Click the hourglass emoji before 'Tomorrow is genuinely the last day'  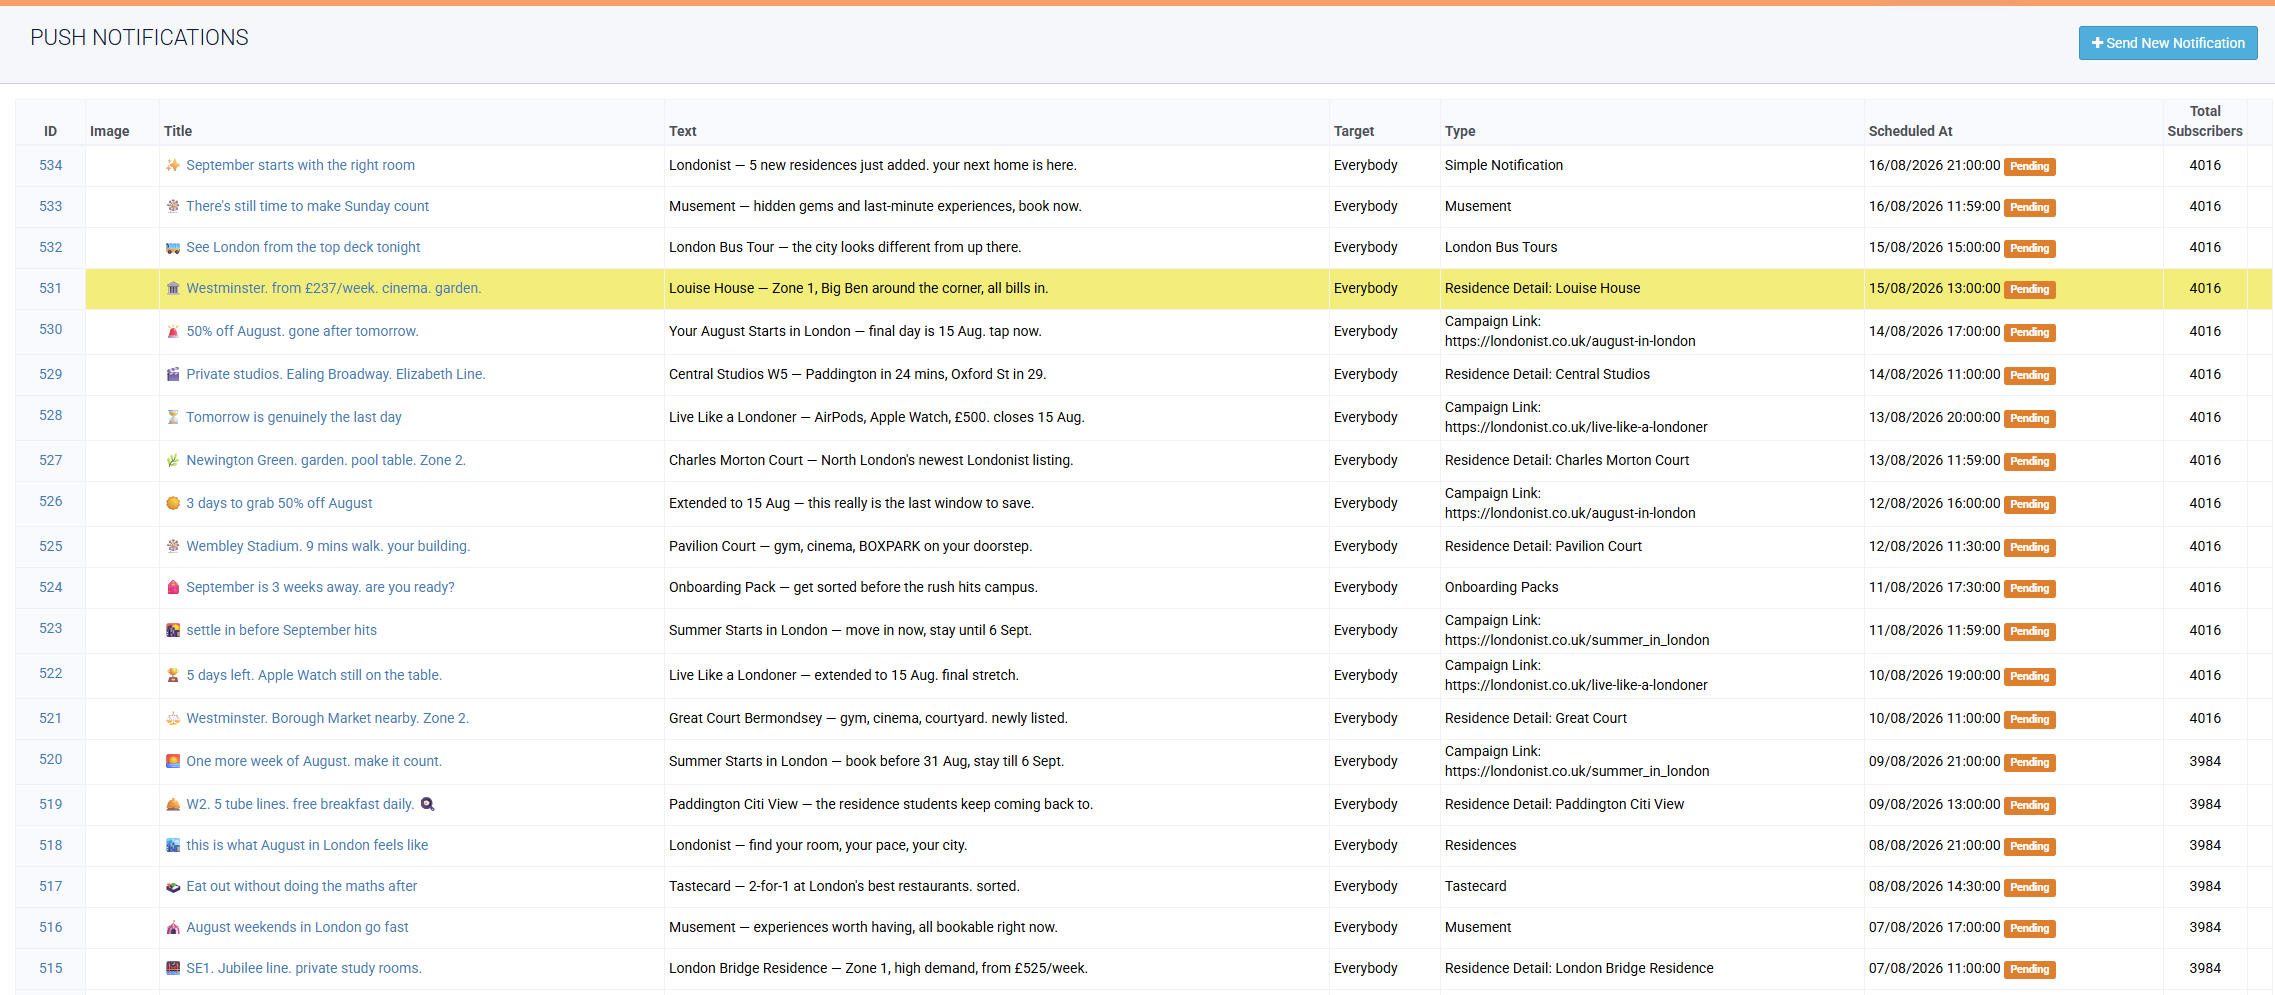173,418
